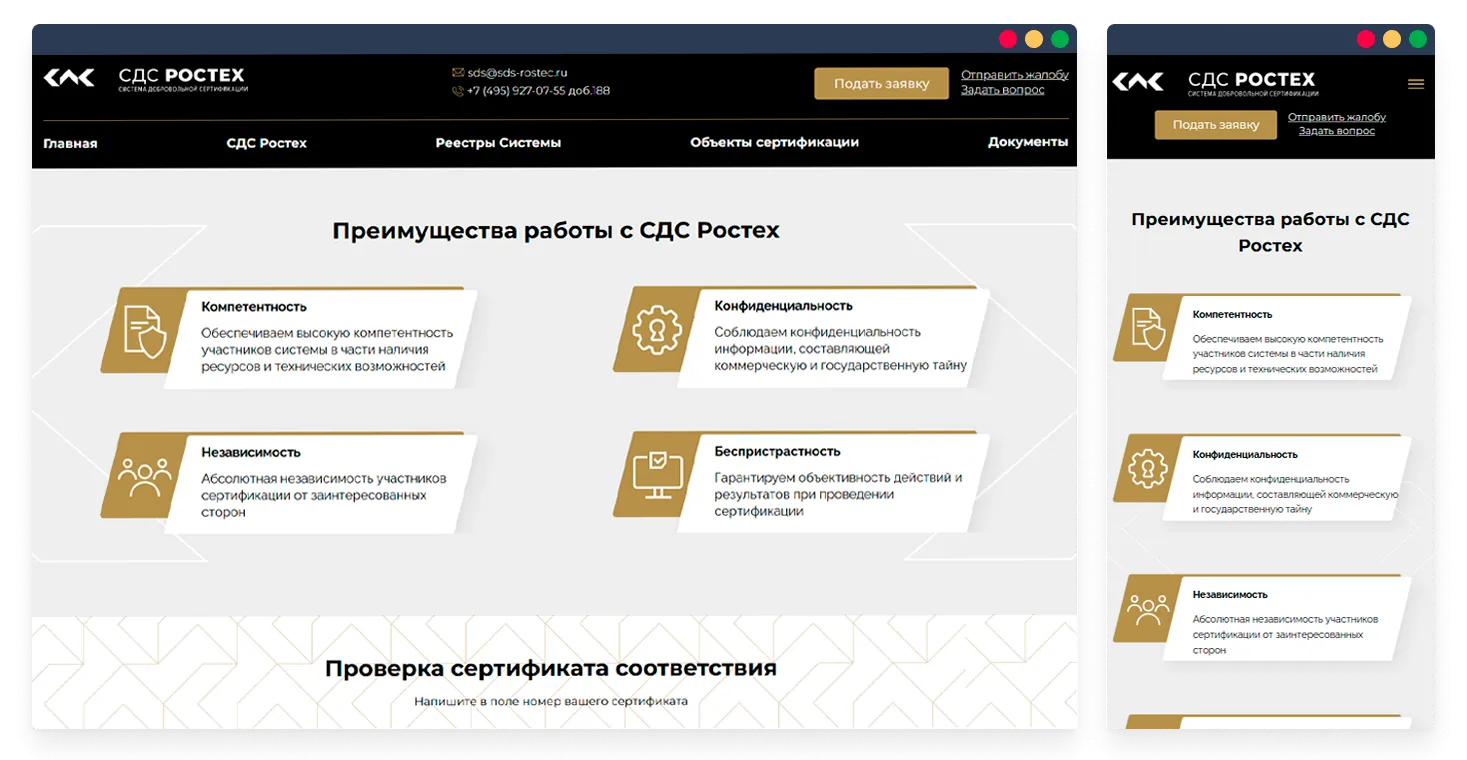Image resolution: width=1467 pixels, height=760 pixels.
Task: Click the monitor Беспристрастность icon in desktop view
Action: [x=657, y=475]
